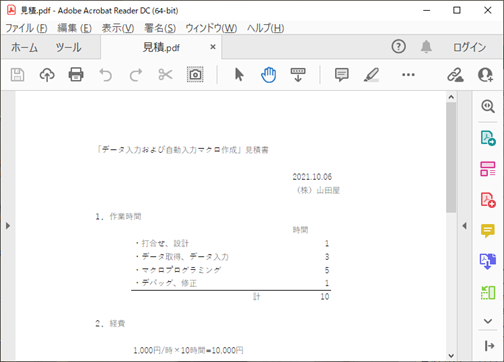Screen dimensions: 504x362
Task: Close the 見積.pdf tab
Action: tap(213, 47)
